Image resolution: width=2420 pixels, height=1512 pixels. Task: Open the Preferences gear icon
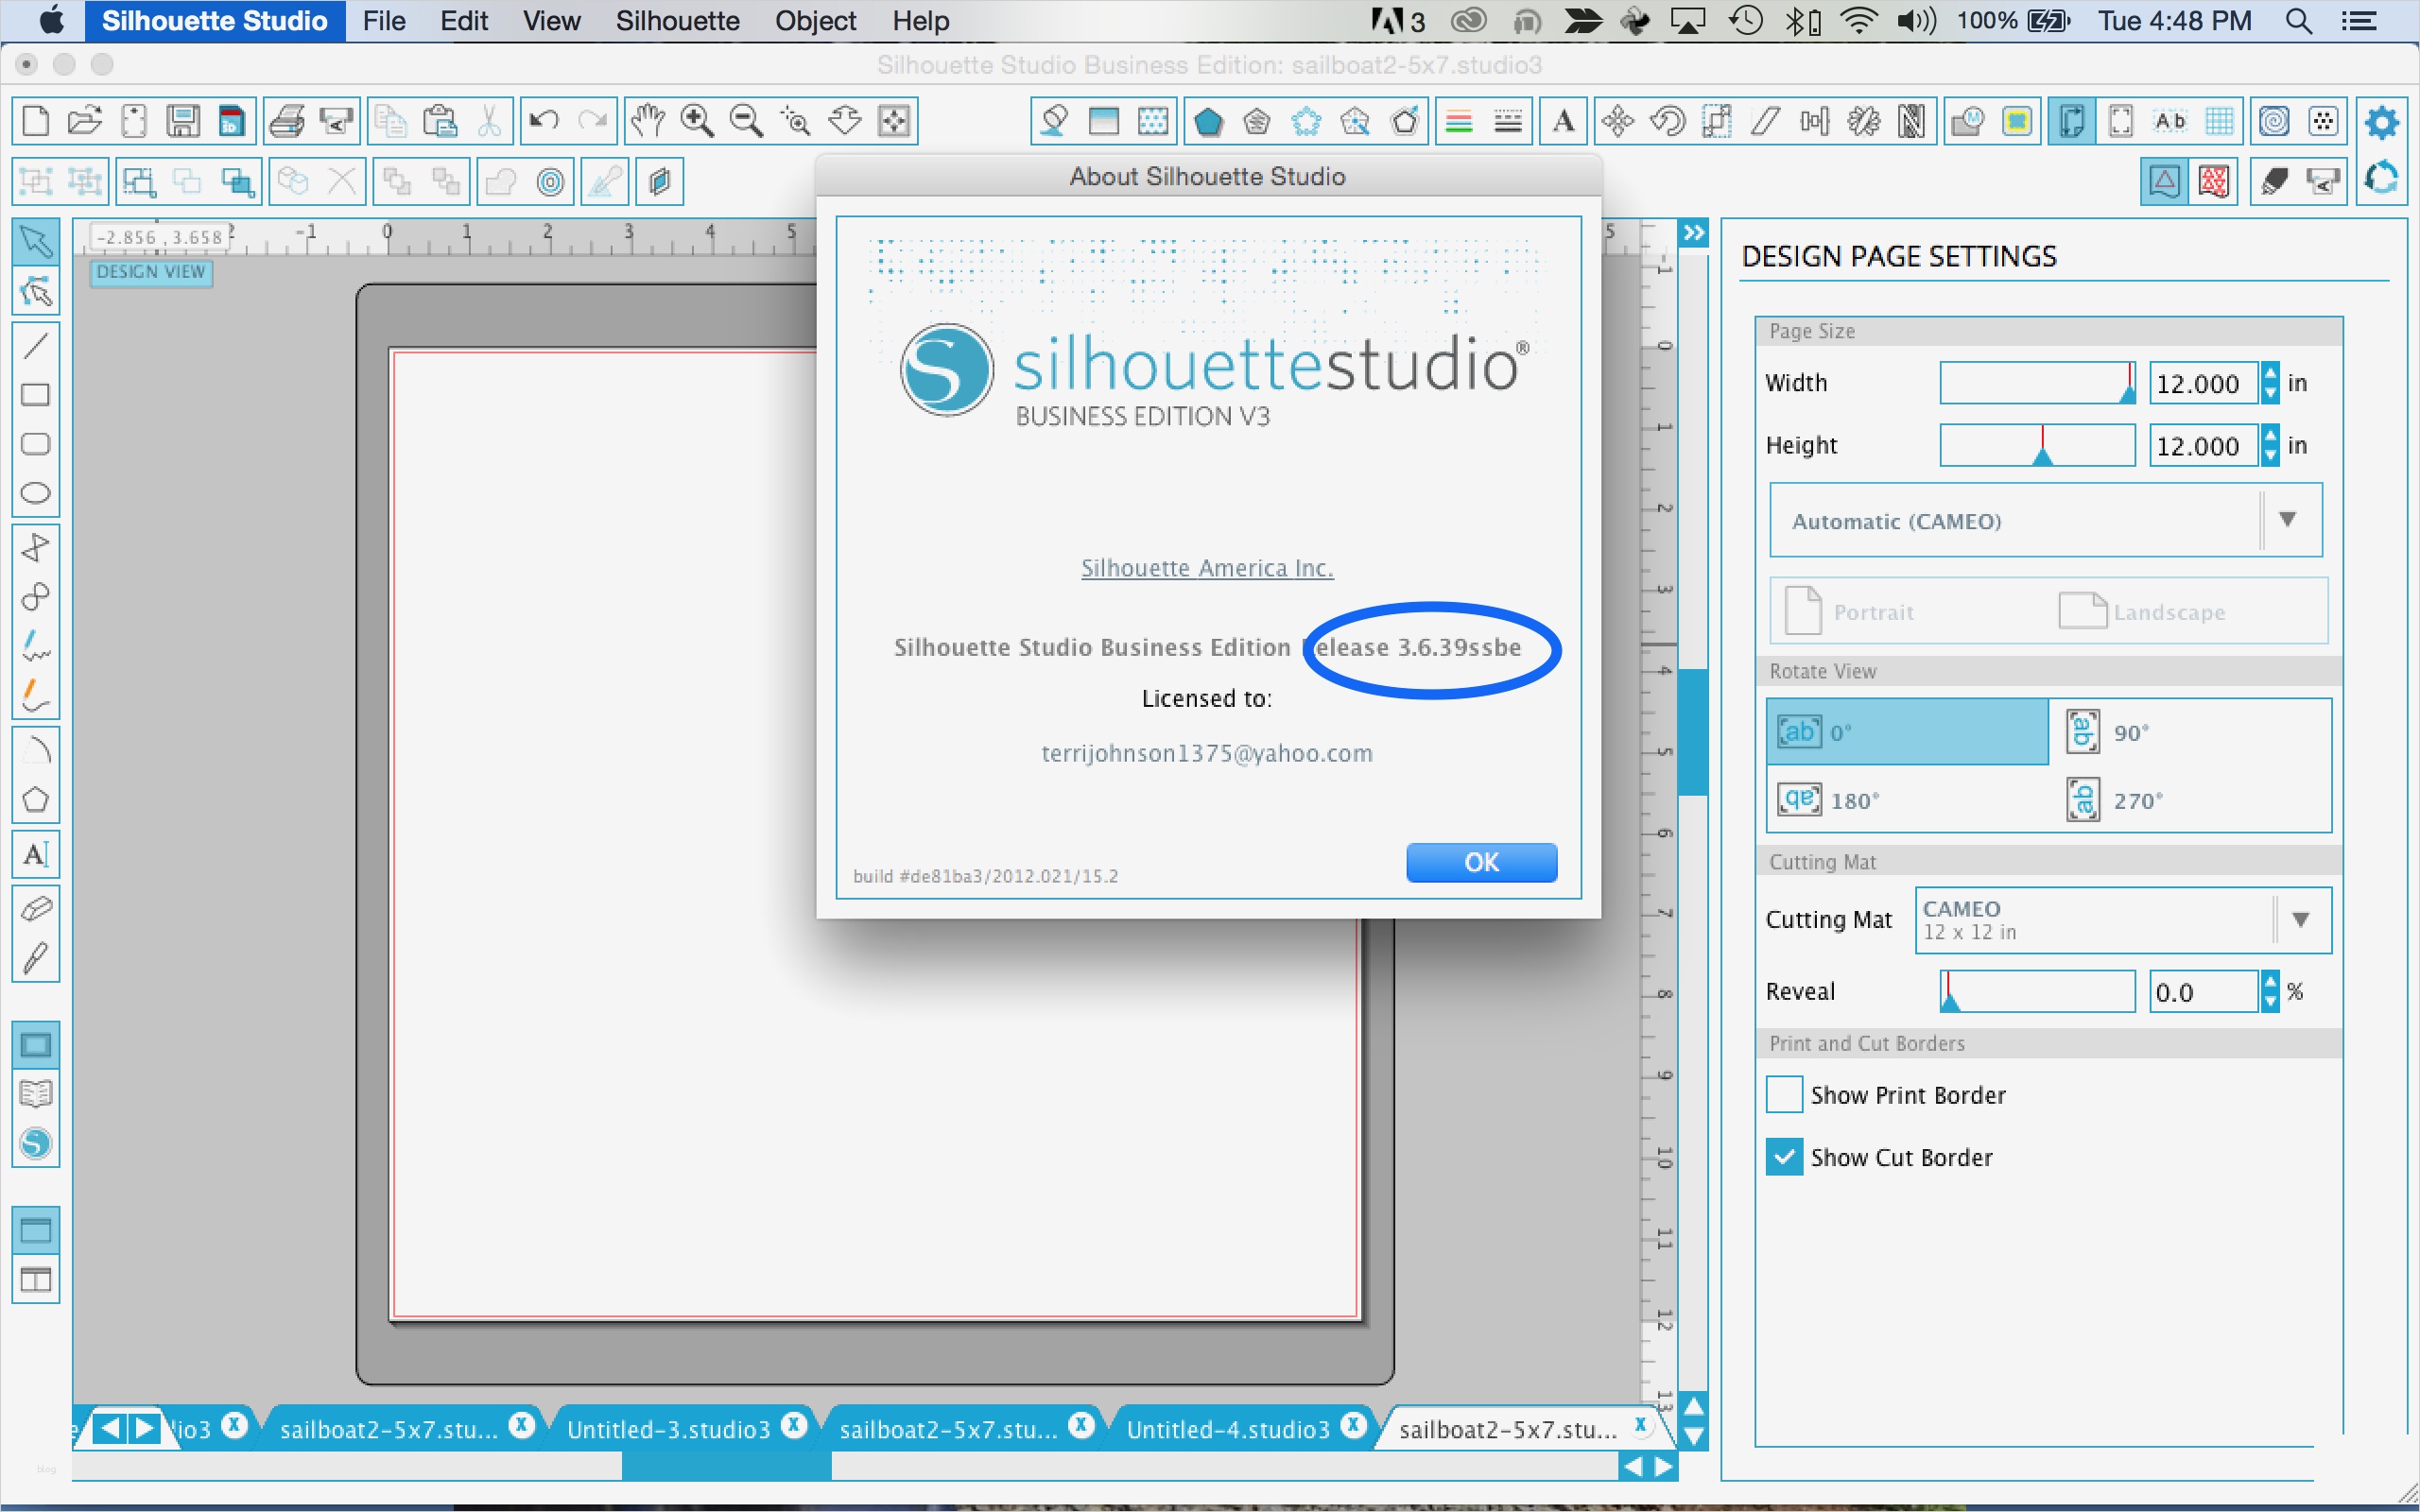tap(2381, 122)
